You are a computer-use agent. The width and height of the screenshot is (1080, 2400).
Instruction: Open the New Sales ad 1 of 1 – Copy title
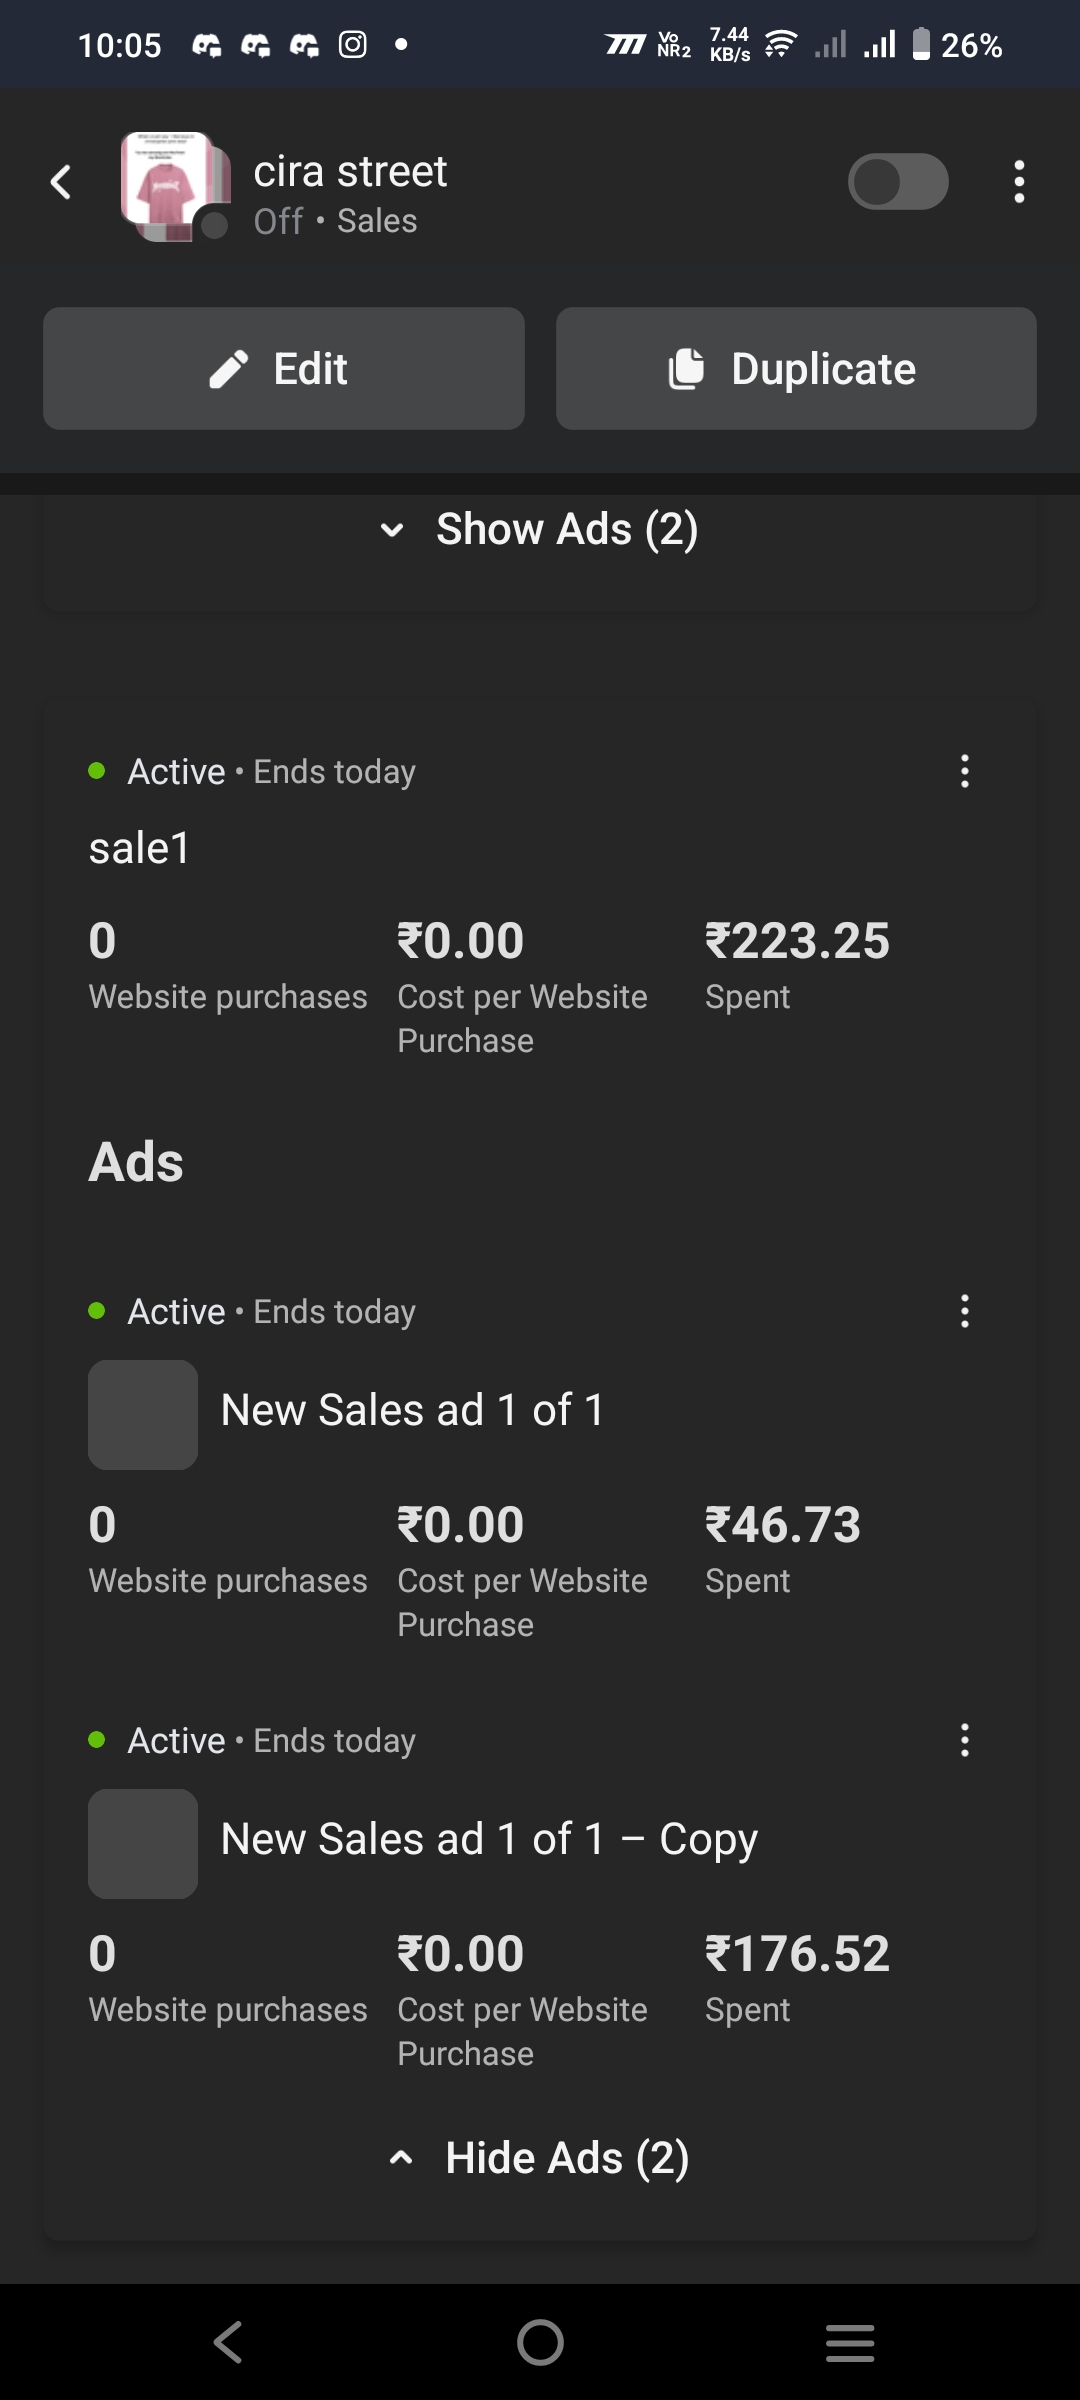[x=489, y=1840]
